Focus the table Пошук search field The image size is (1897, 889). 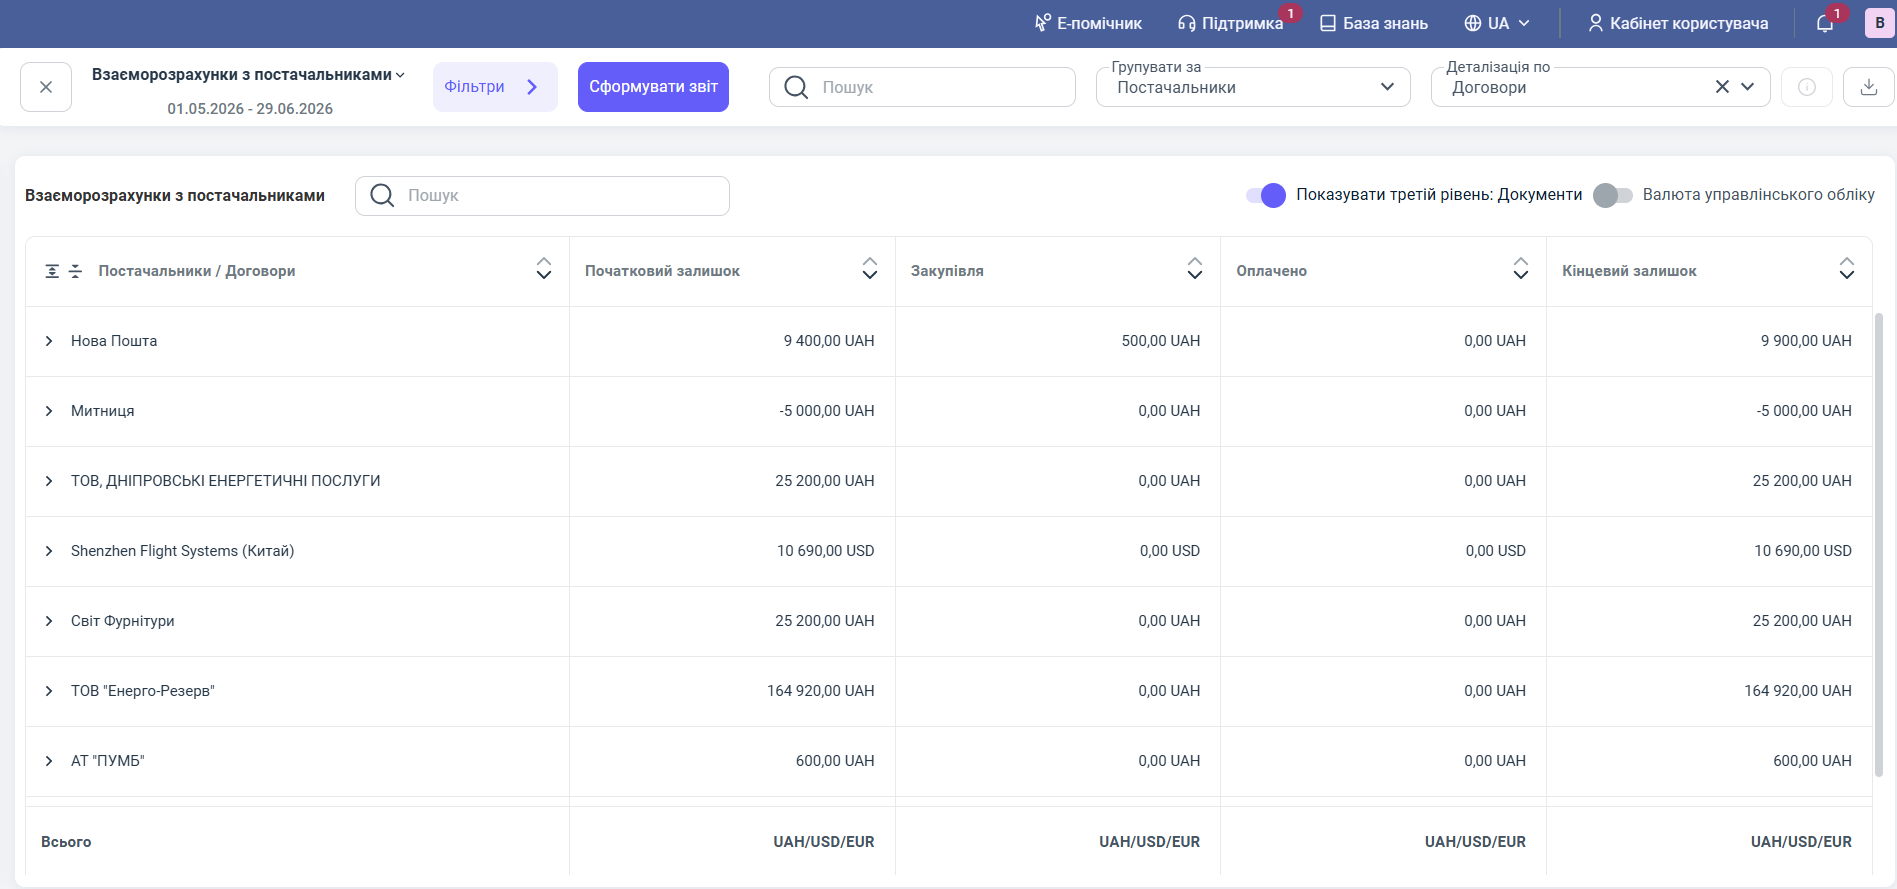[x=542, y=196]
